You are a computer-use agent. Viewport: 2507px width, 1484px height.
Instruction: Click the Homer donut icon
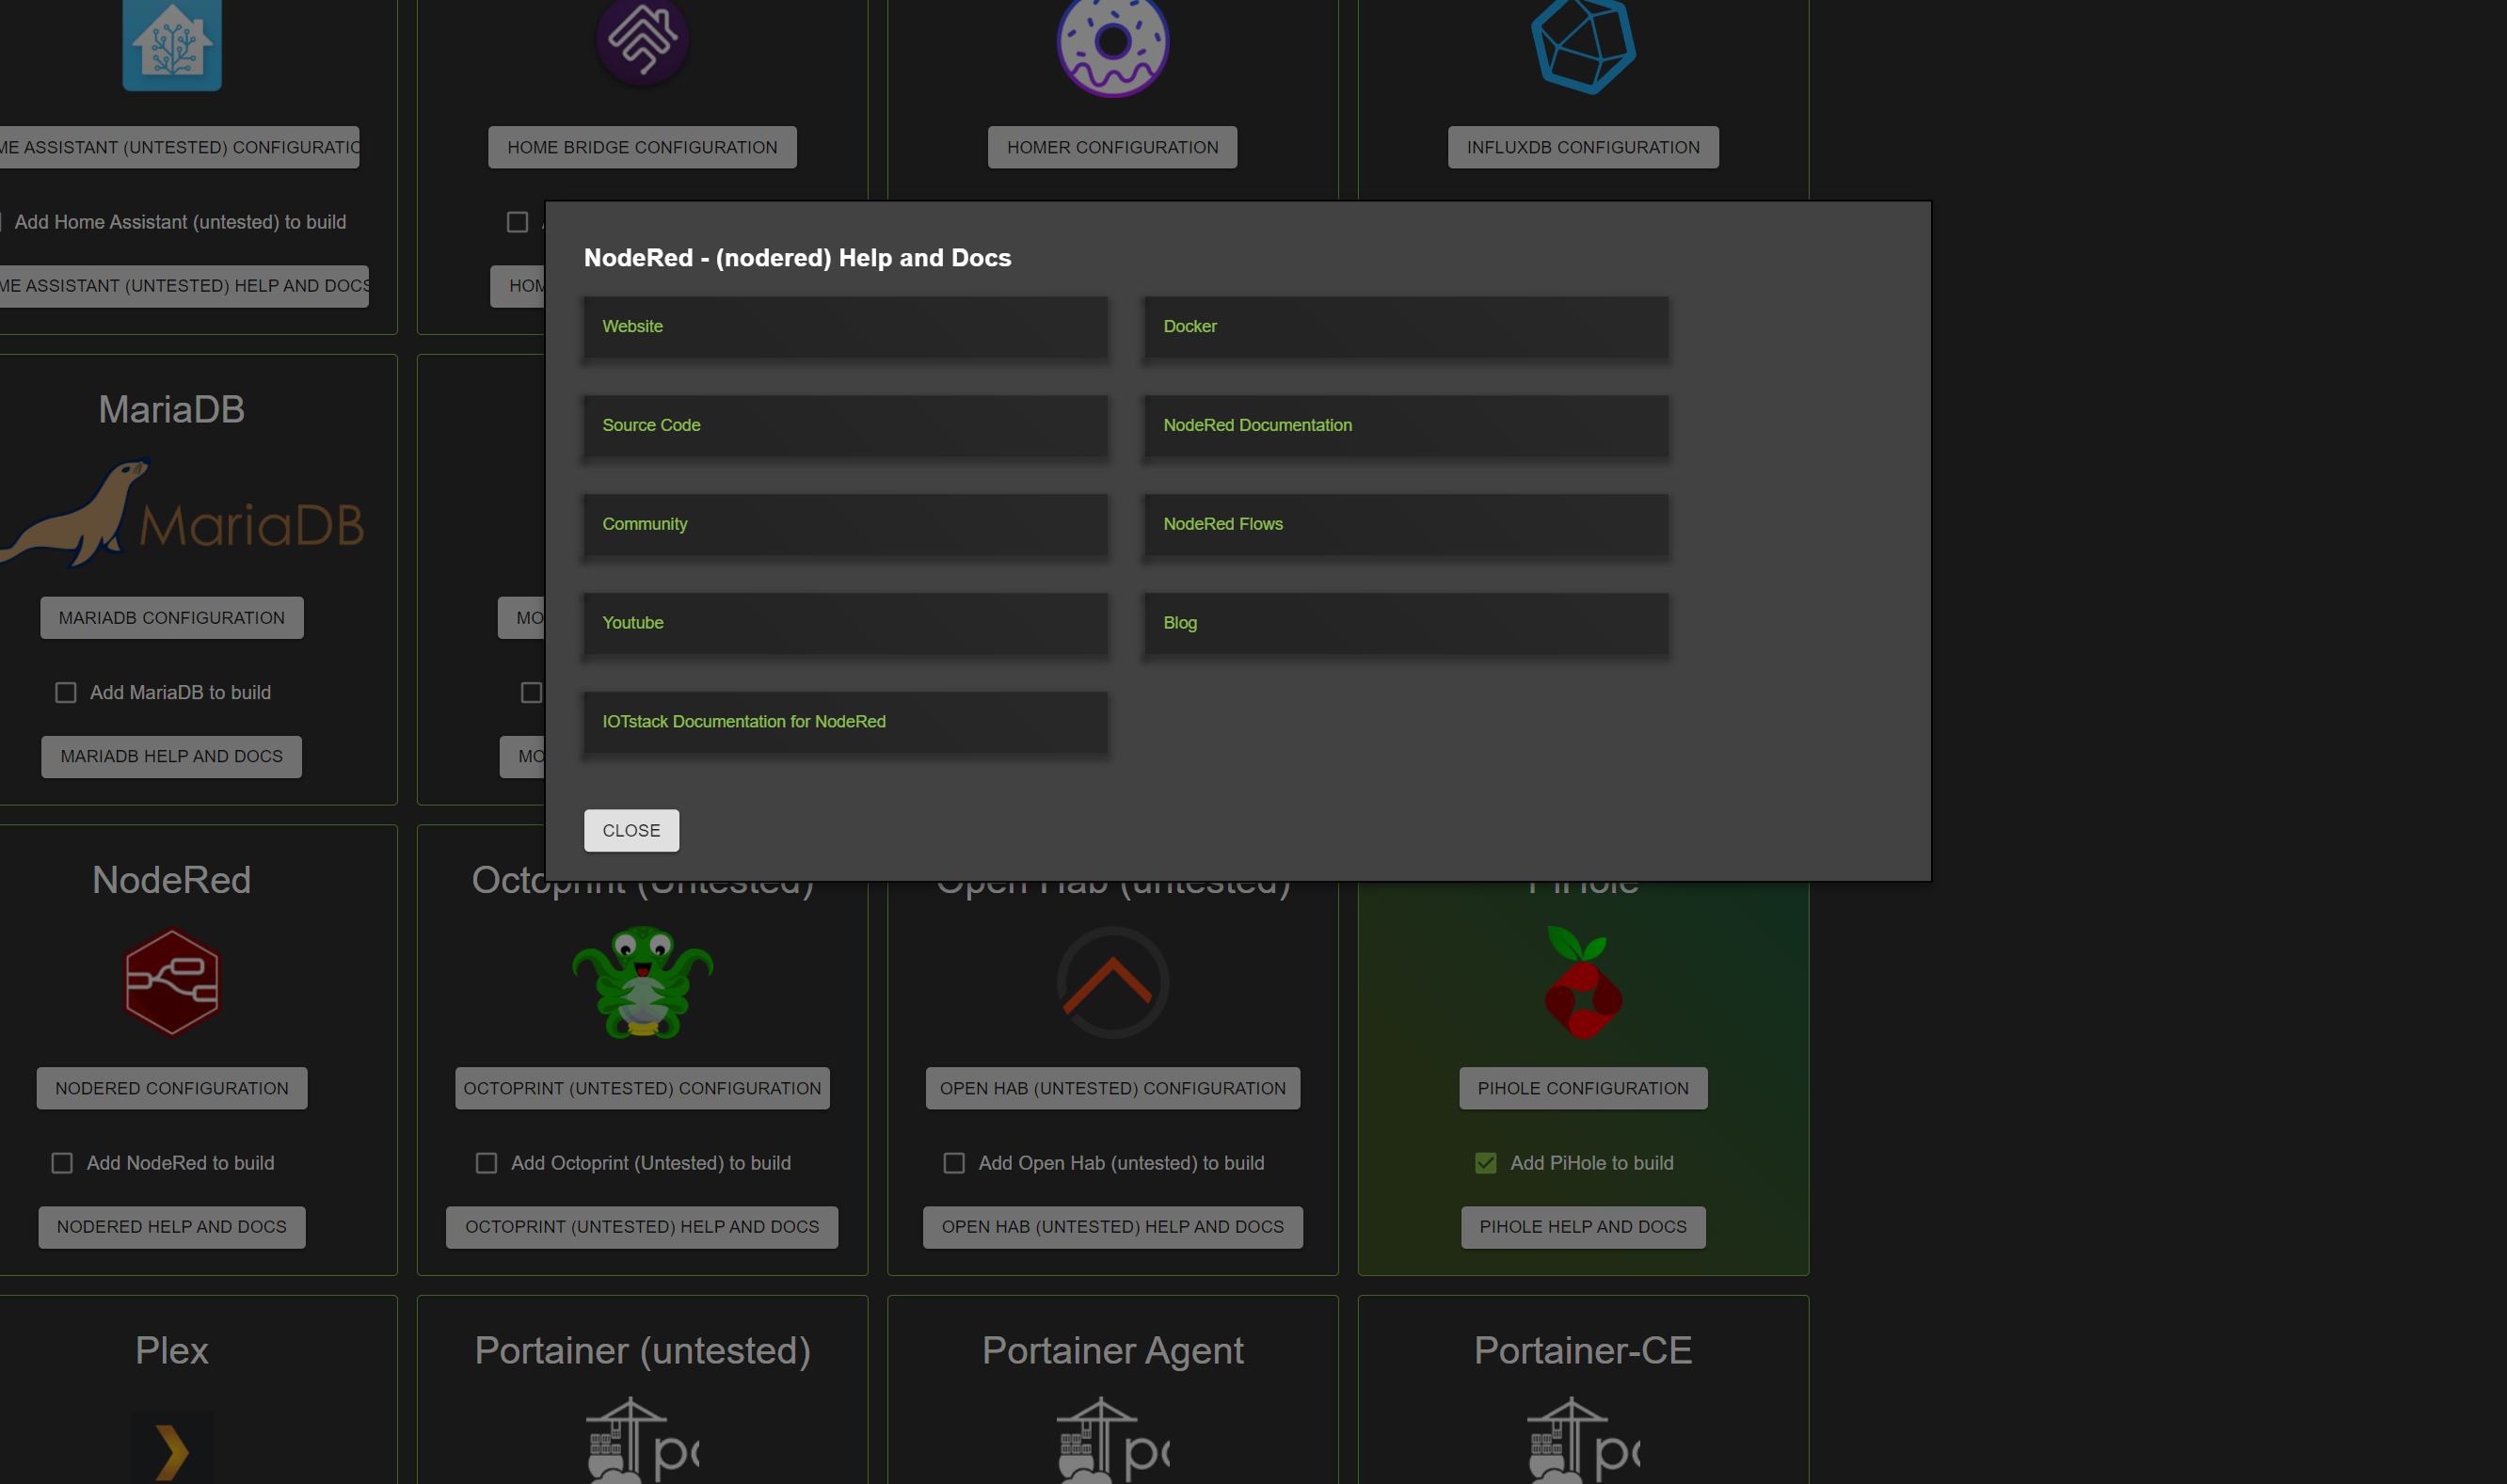(x=1112, y=45)
